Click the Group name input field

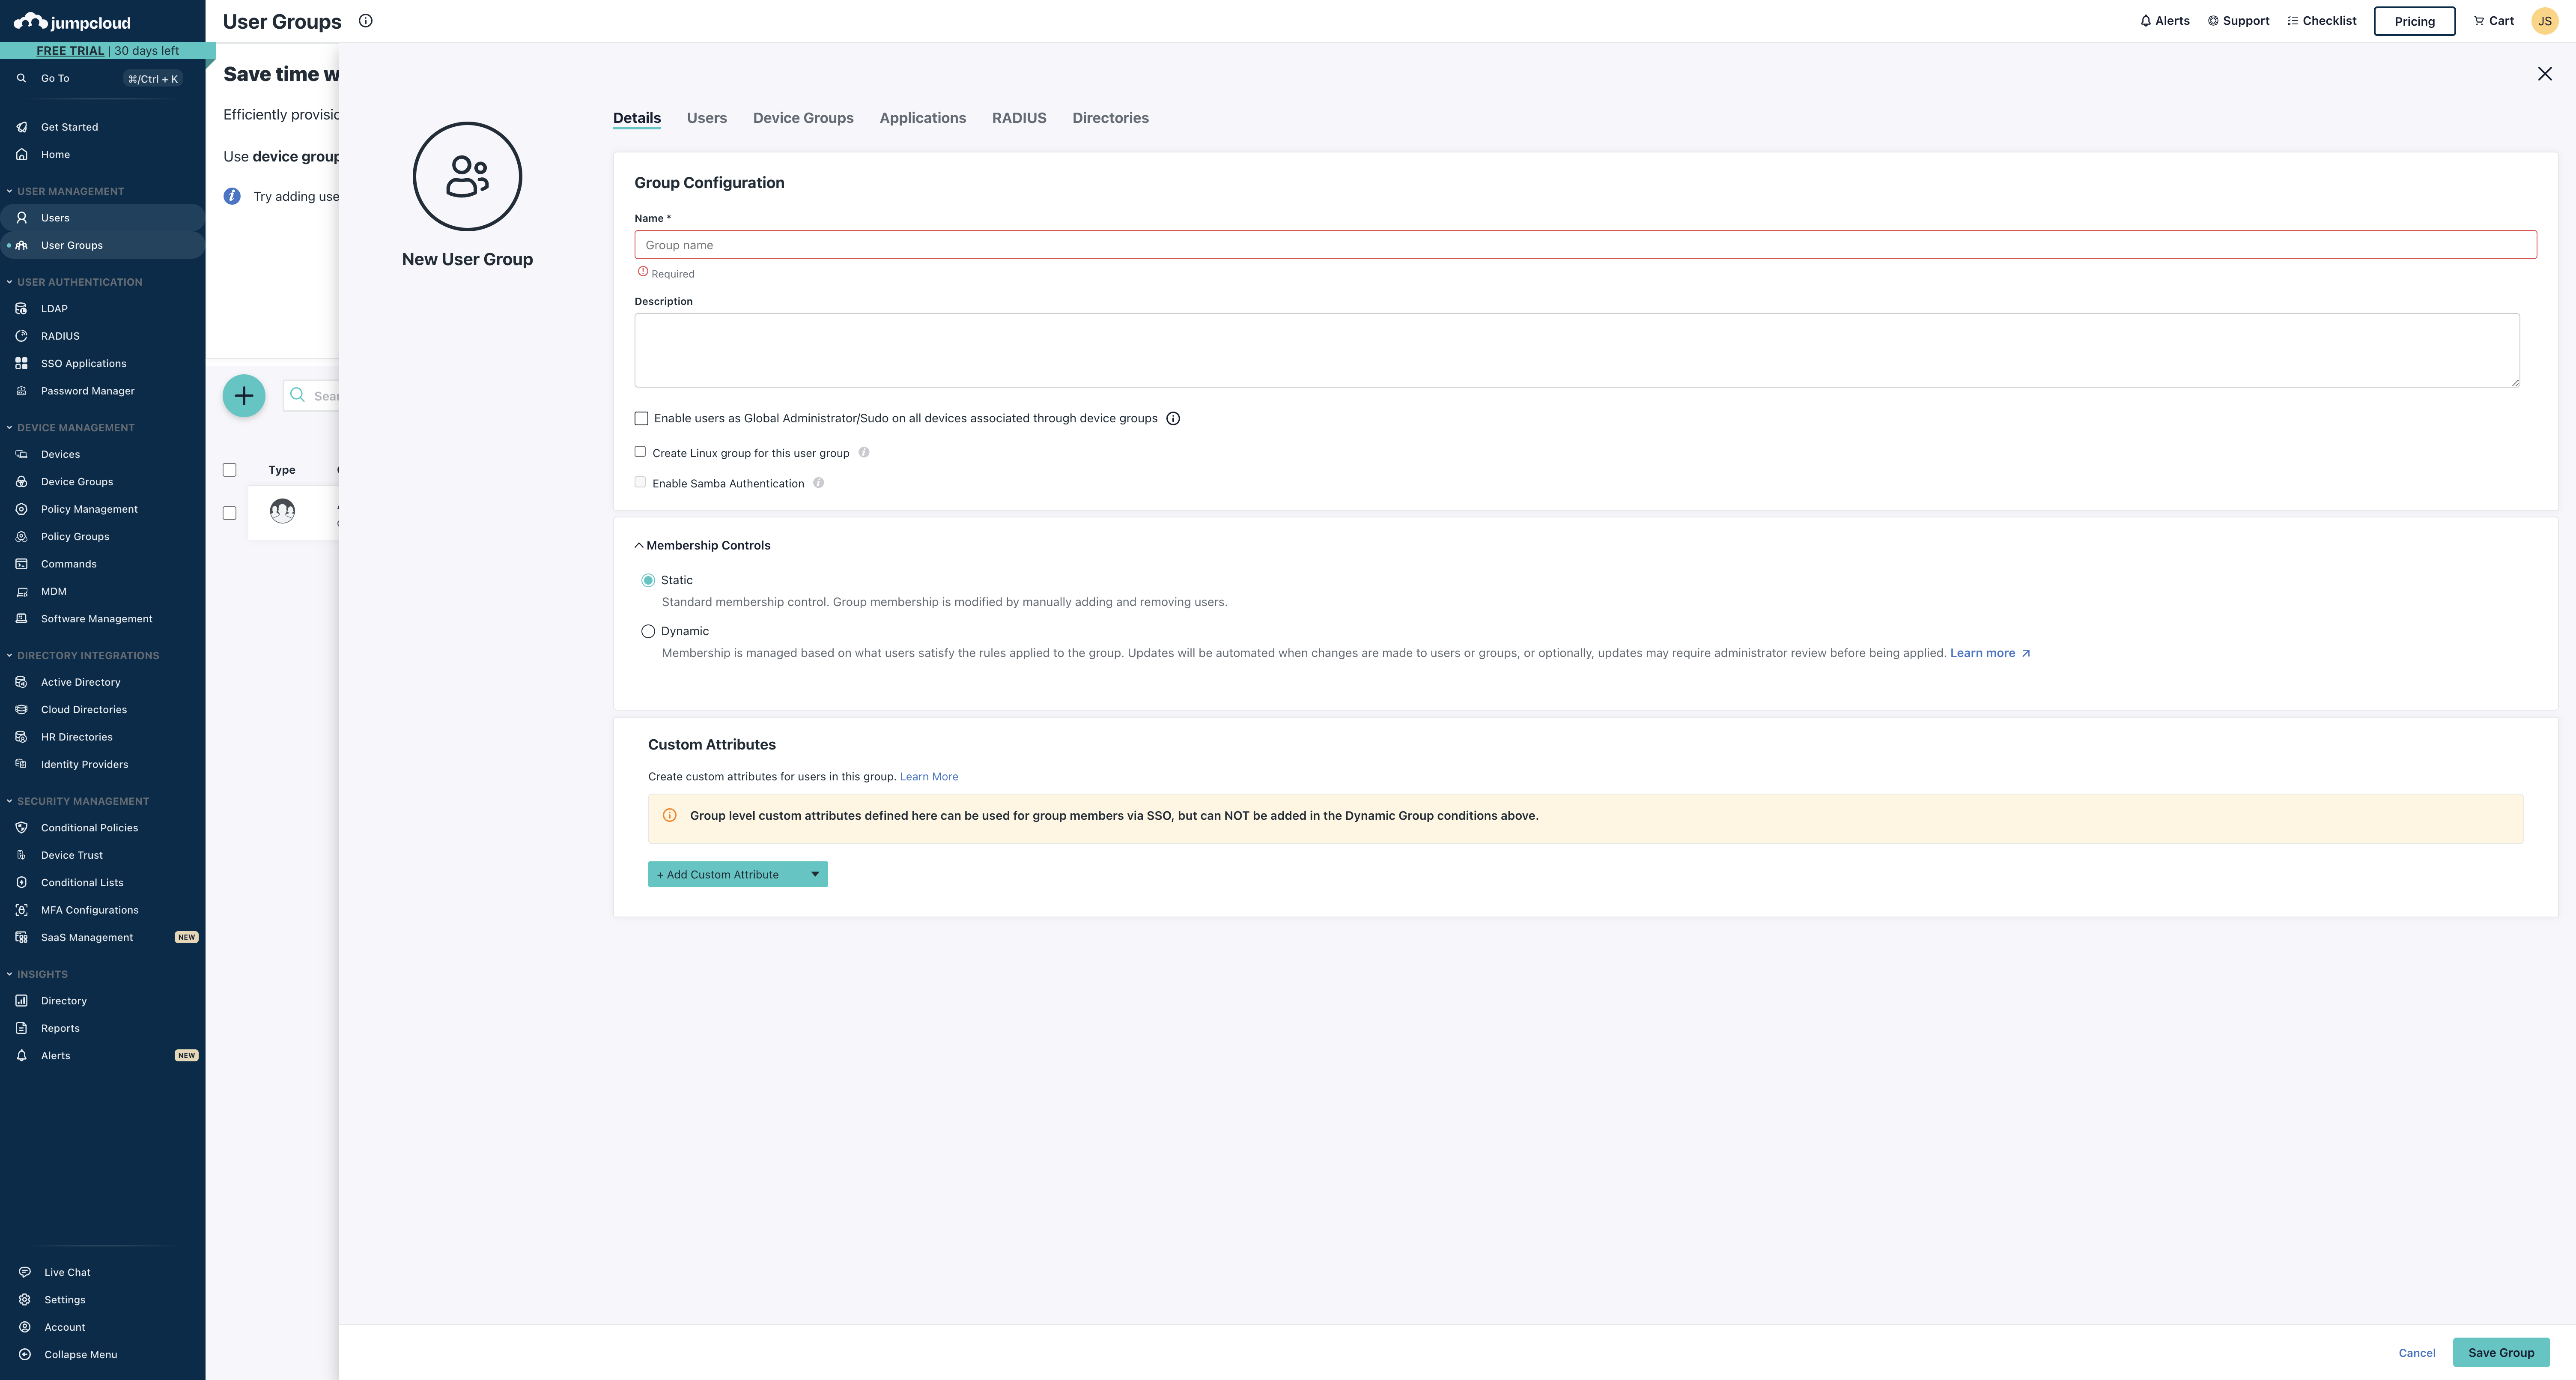(x=1585, y=245)
